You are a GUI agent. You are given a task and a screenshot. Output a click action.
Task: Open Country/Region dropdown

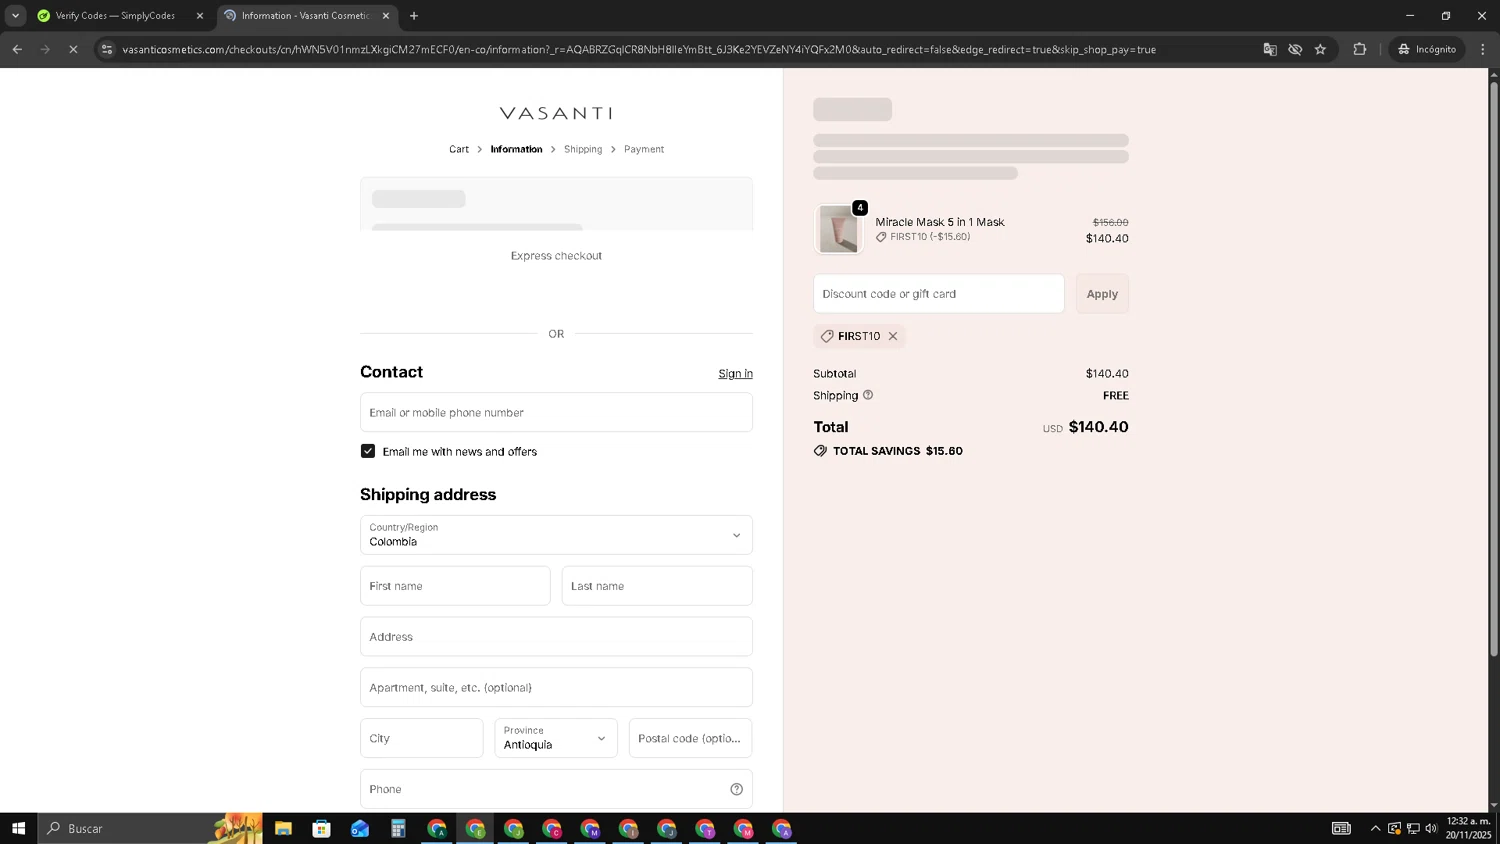click(556, 535)
